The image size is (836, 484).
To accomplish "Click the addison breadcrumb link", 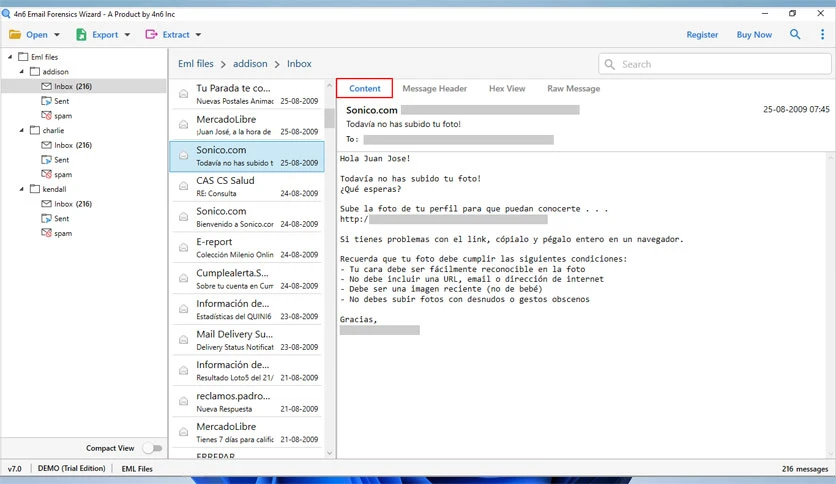I will (250, 63).
